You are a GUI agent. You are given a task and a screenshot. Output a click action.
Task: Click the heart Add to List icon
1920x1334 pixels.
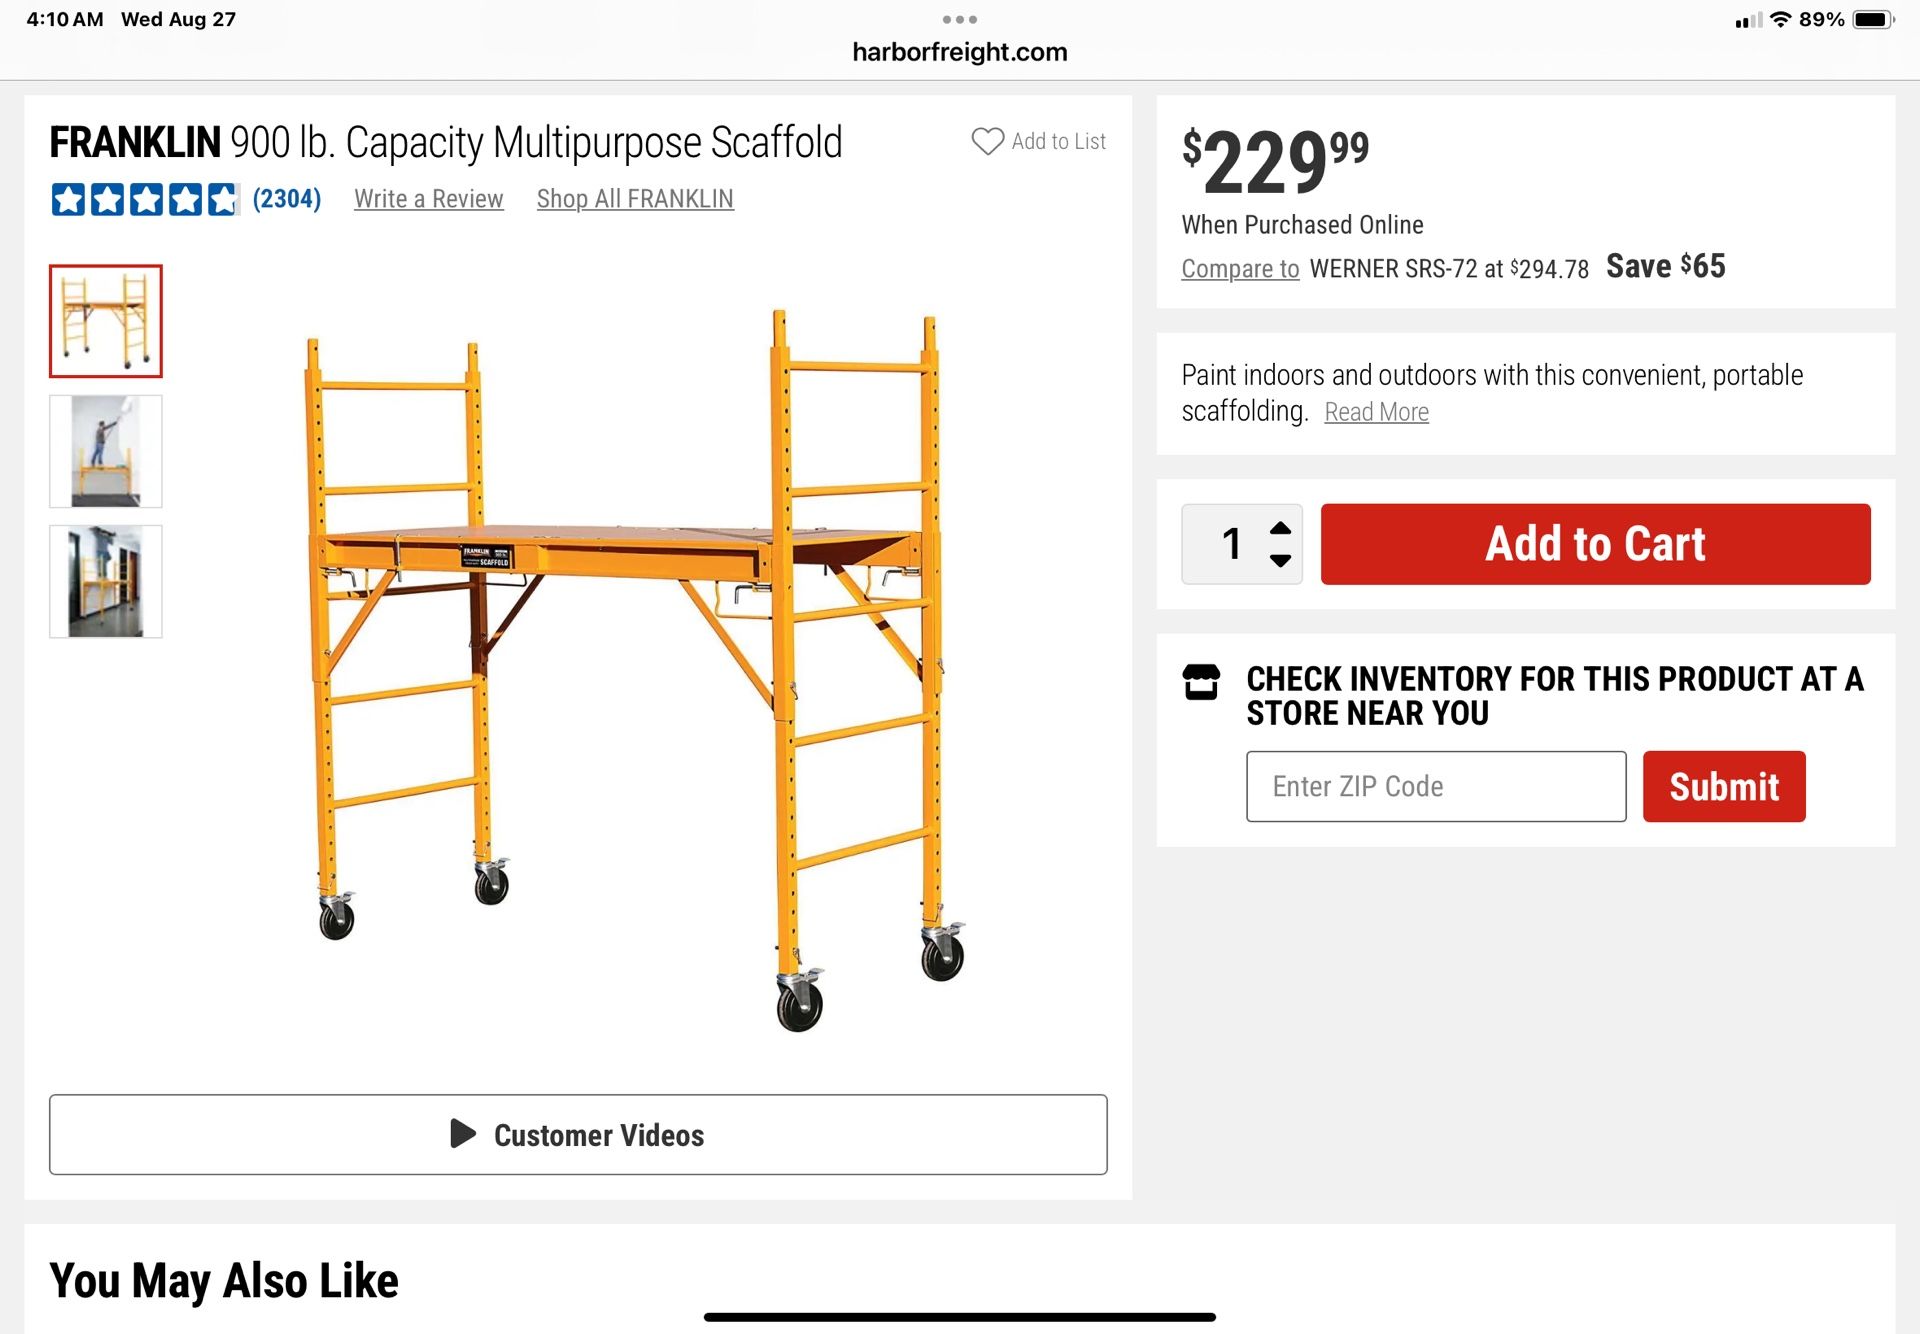click(987, 141)
